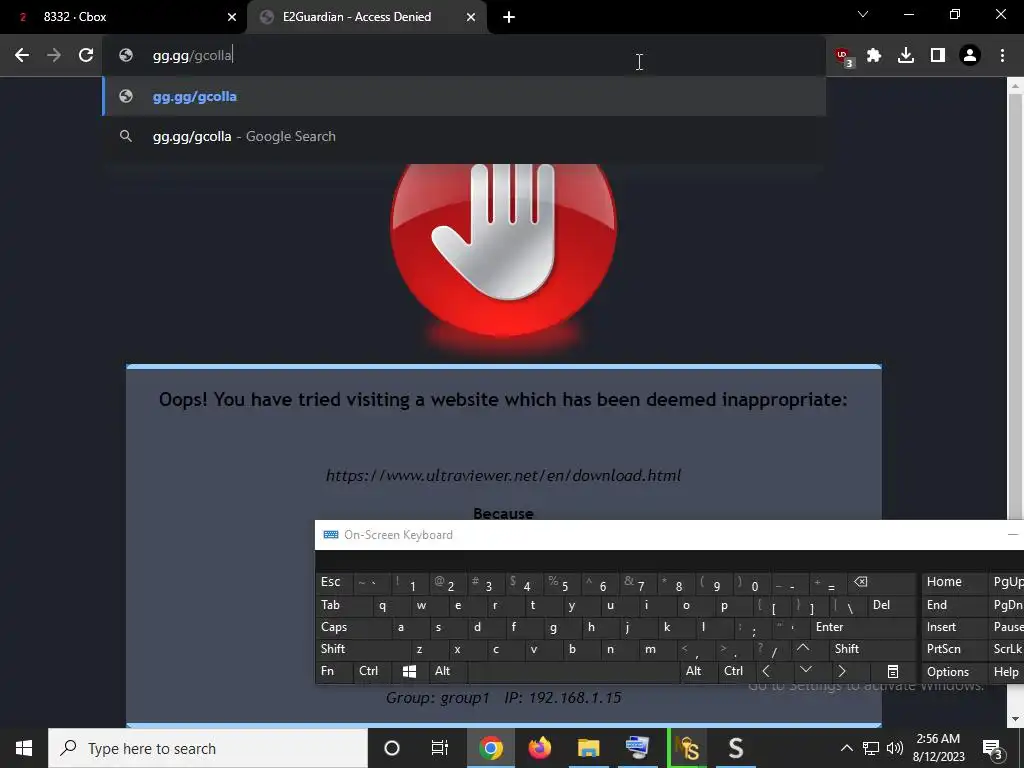
Task: Open the notification center icon
Action: click(993, 748)
